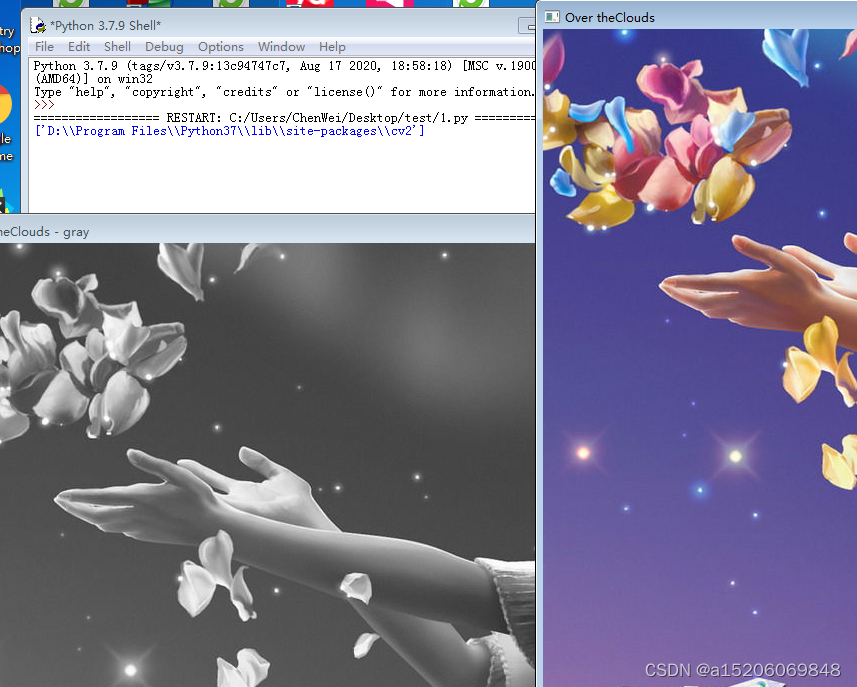Image resolution: width=857 pixels, height=687 pixels.
Task: Open the Edit menu in Python Shell
Action: [x=79, y=47]
